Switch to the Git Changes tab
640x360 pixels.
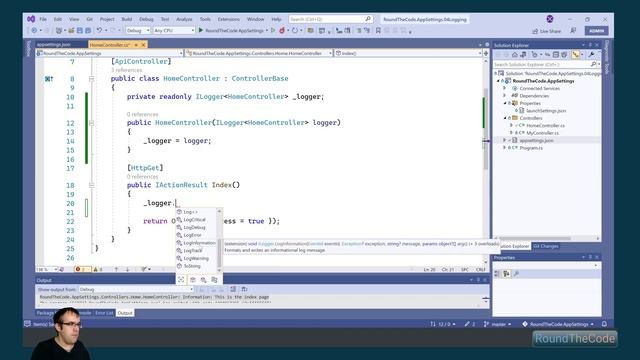click(546, 246)
